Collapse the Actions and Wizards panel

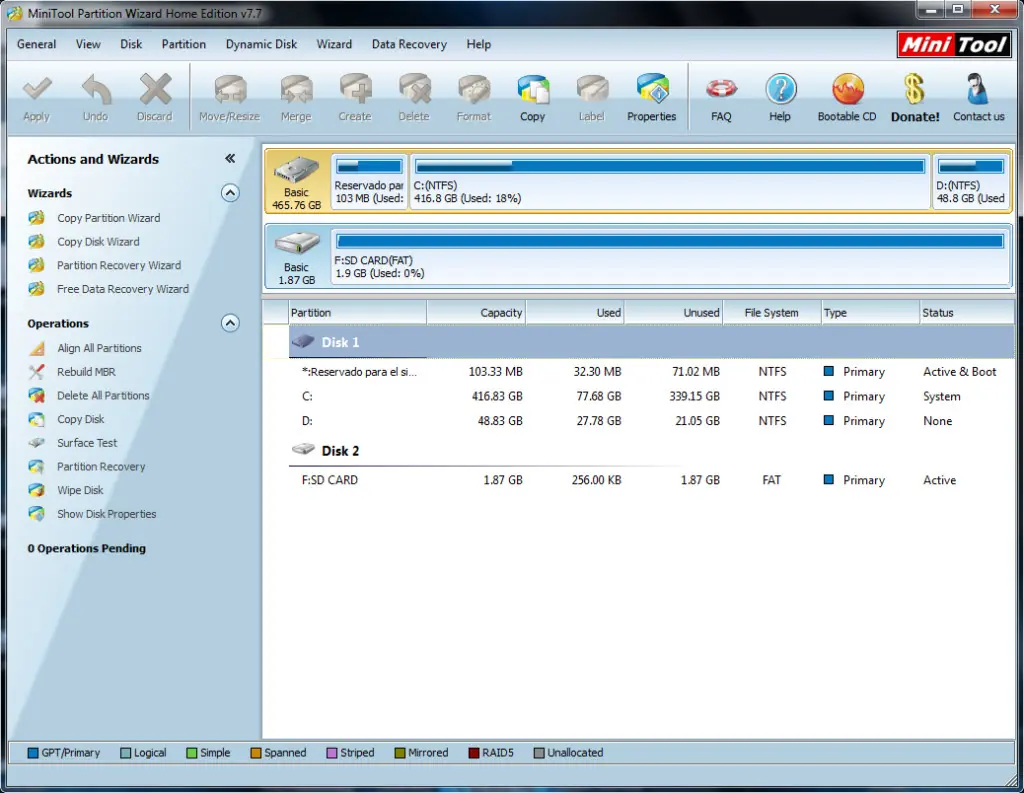(x=230, y=159)
